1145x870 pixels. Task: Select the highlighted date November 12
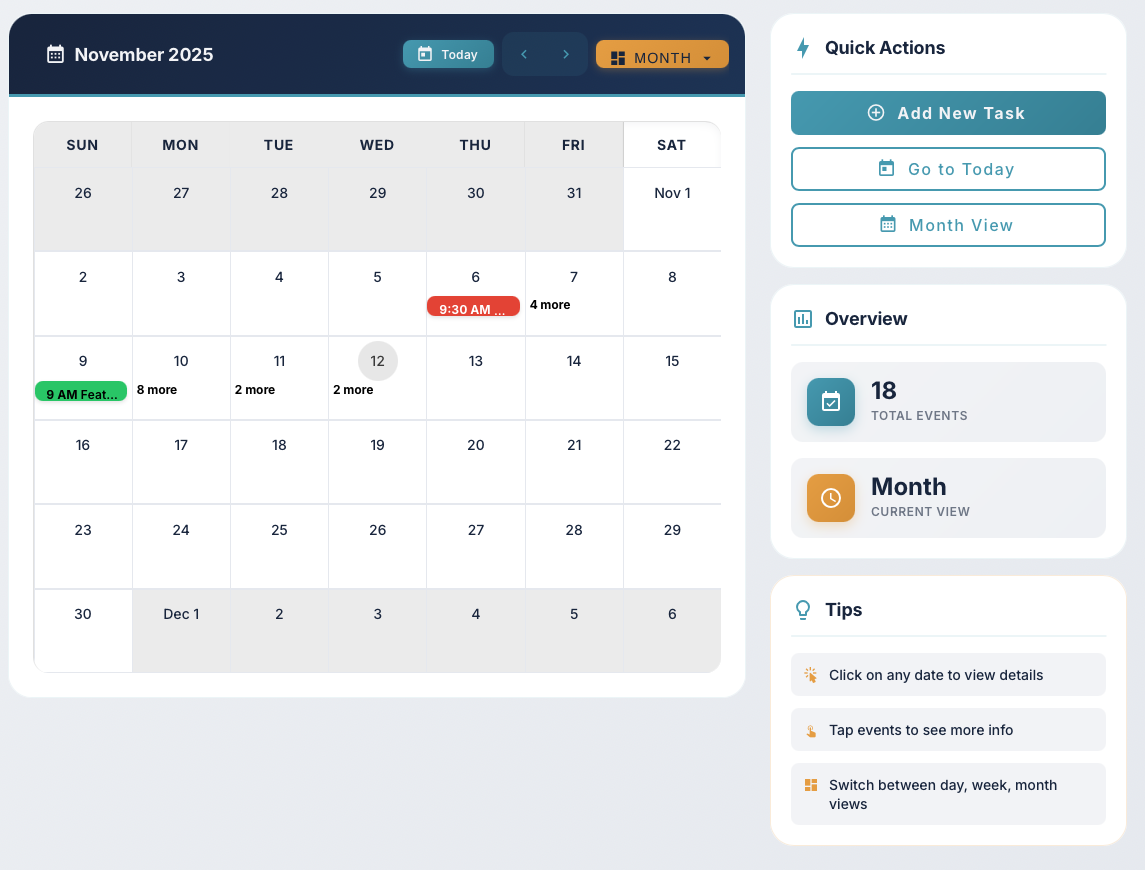point(378,361)
